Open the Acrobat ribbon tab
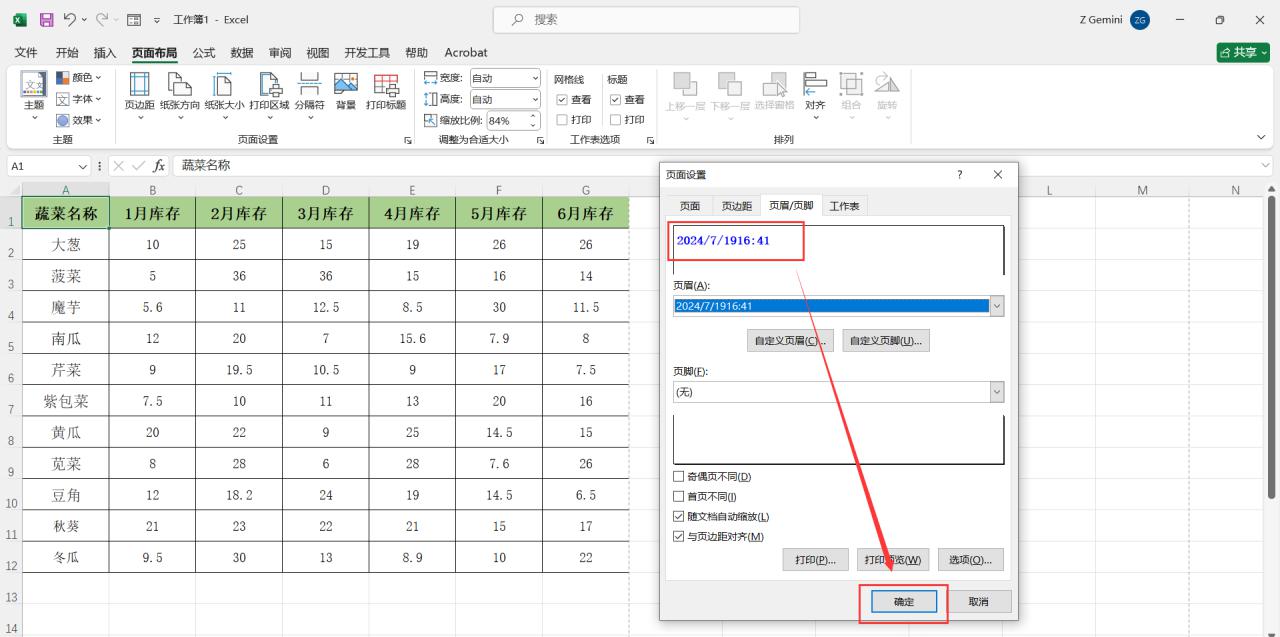 coord(466,52)
